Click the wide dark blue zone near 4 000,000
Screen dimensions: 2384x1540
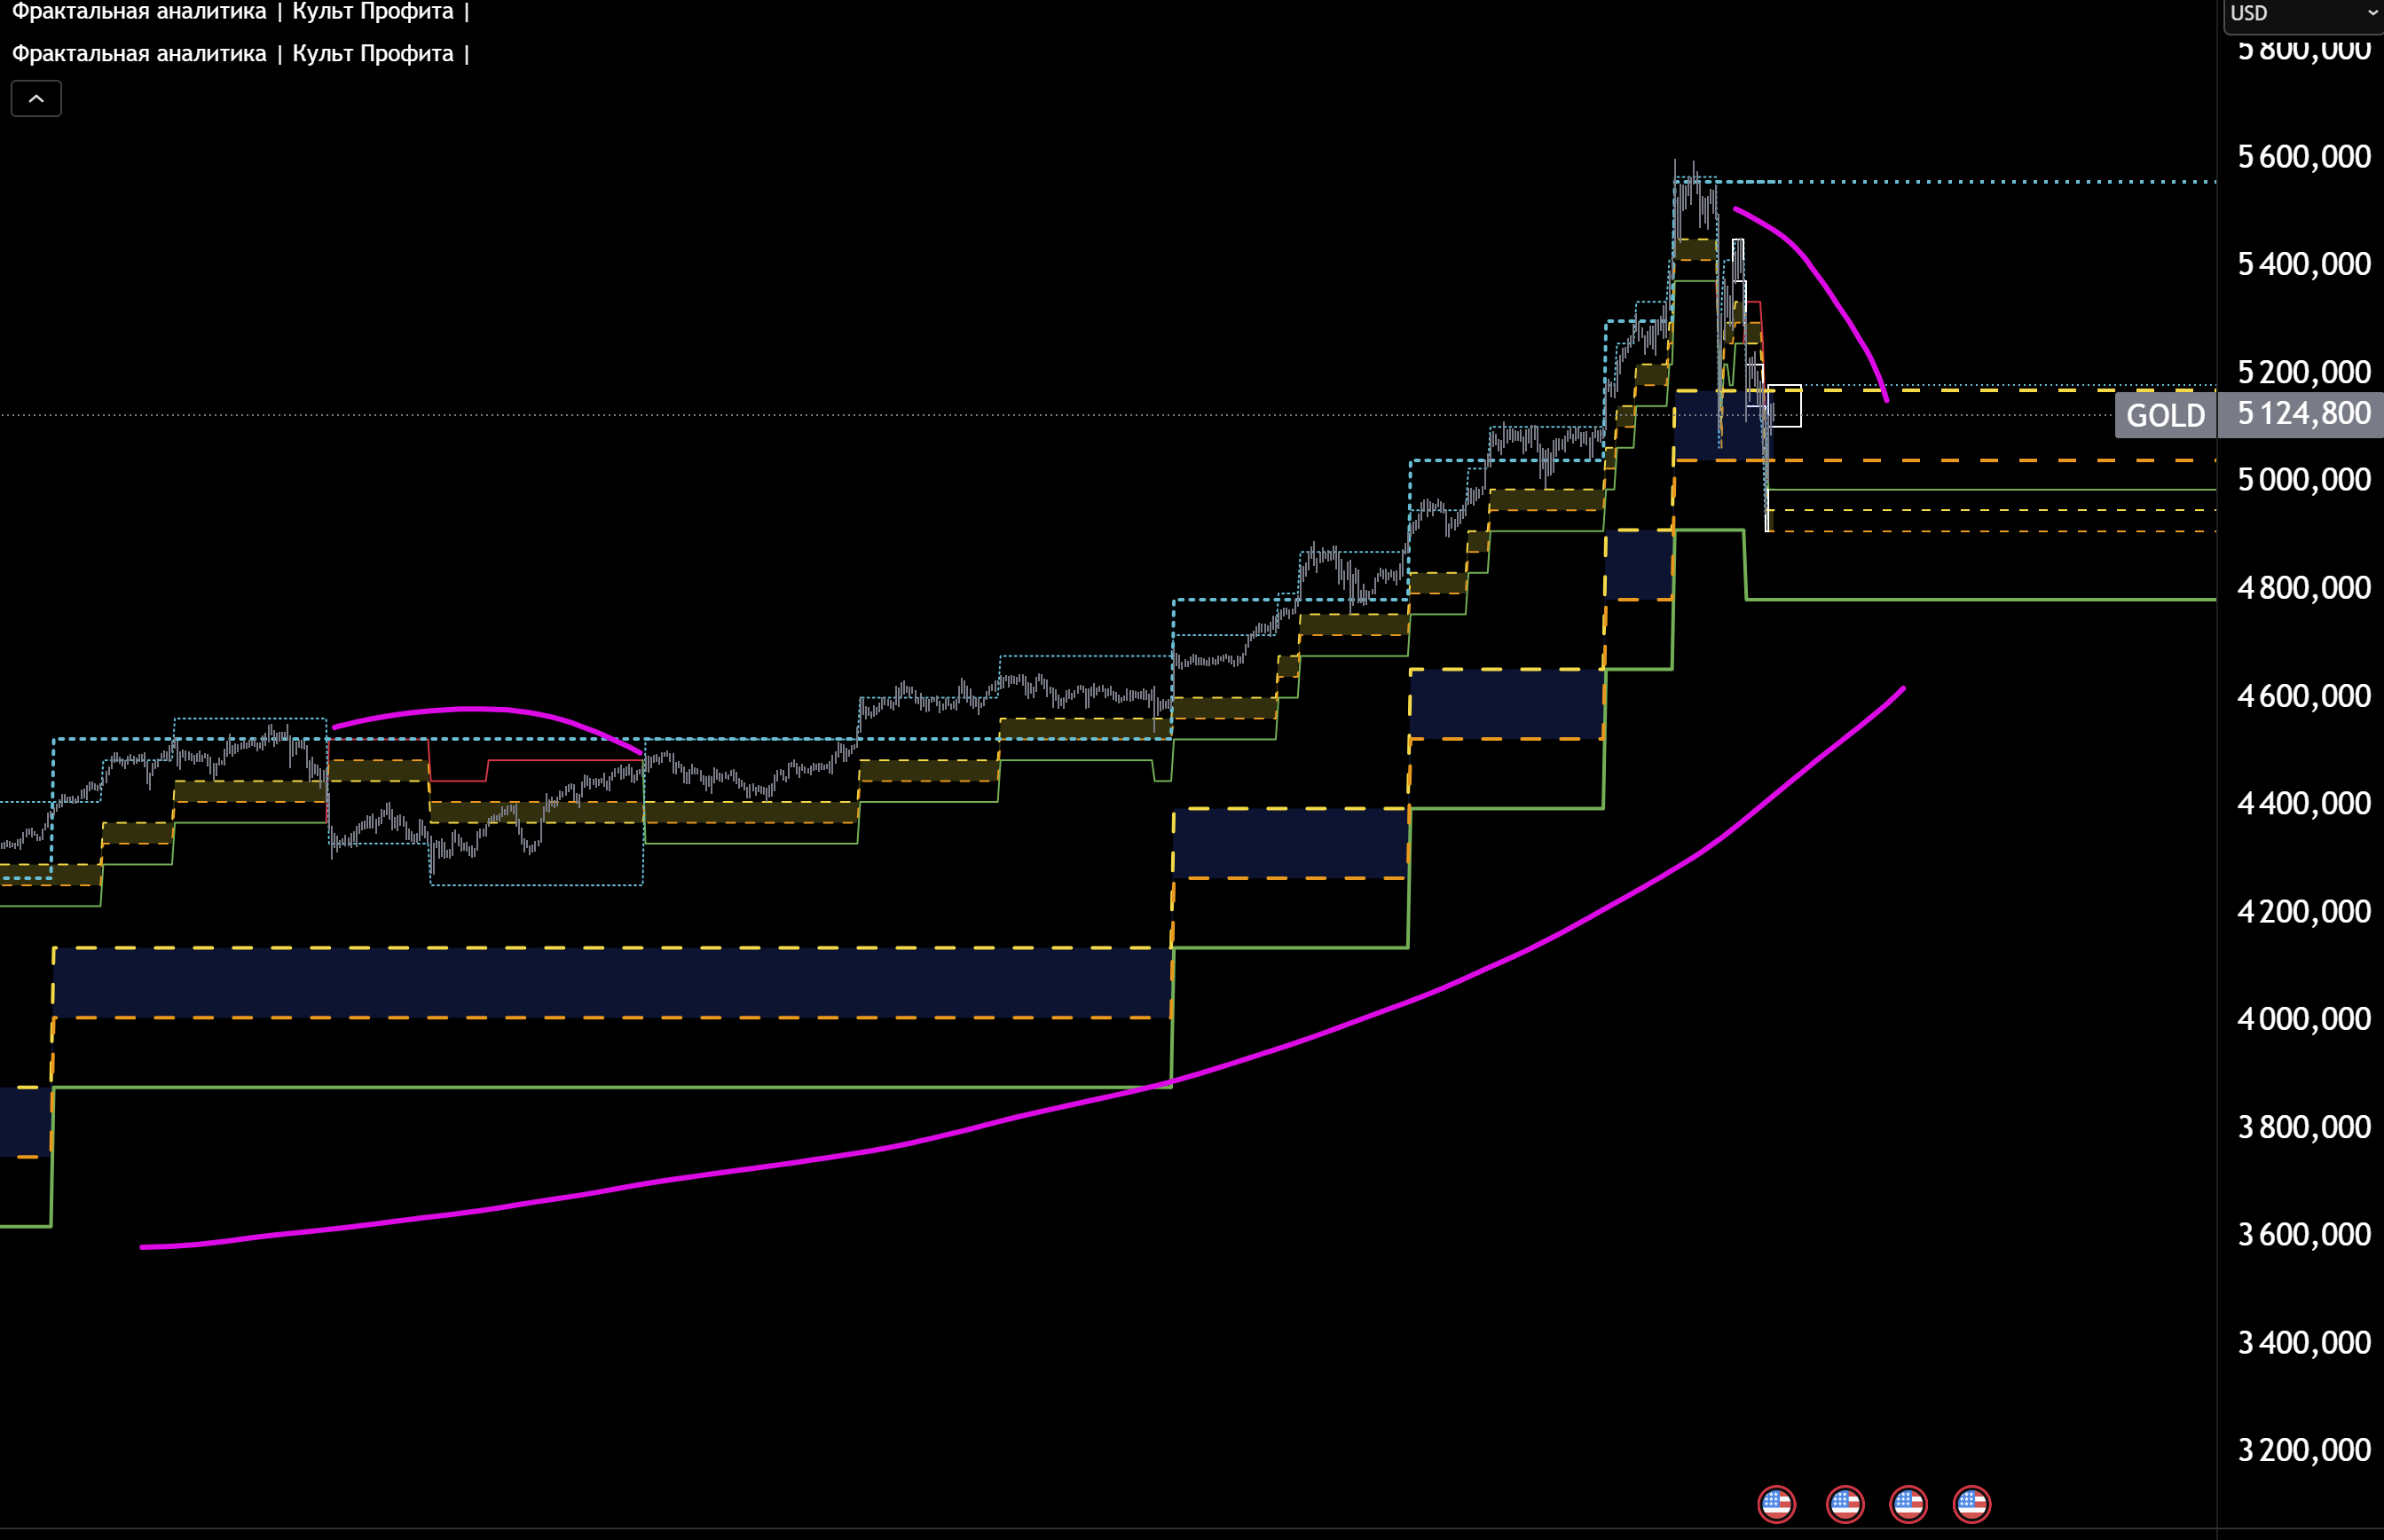[x=612, y=983]
